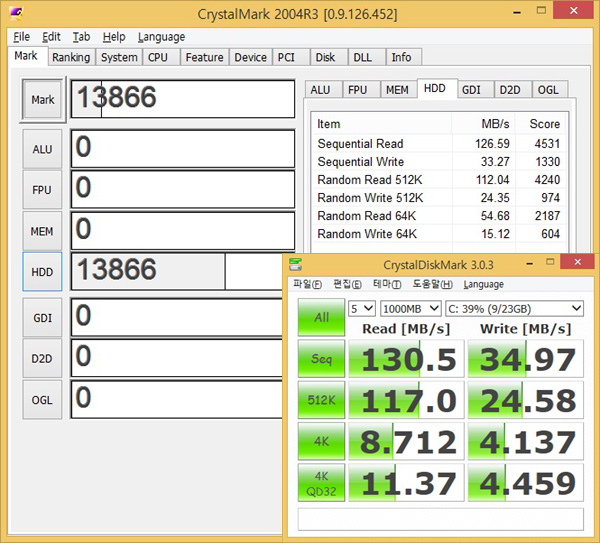Click the HDD score field showing 13866

click(x=177, y=271)
